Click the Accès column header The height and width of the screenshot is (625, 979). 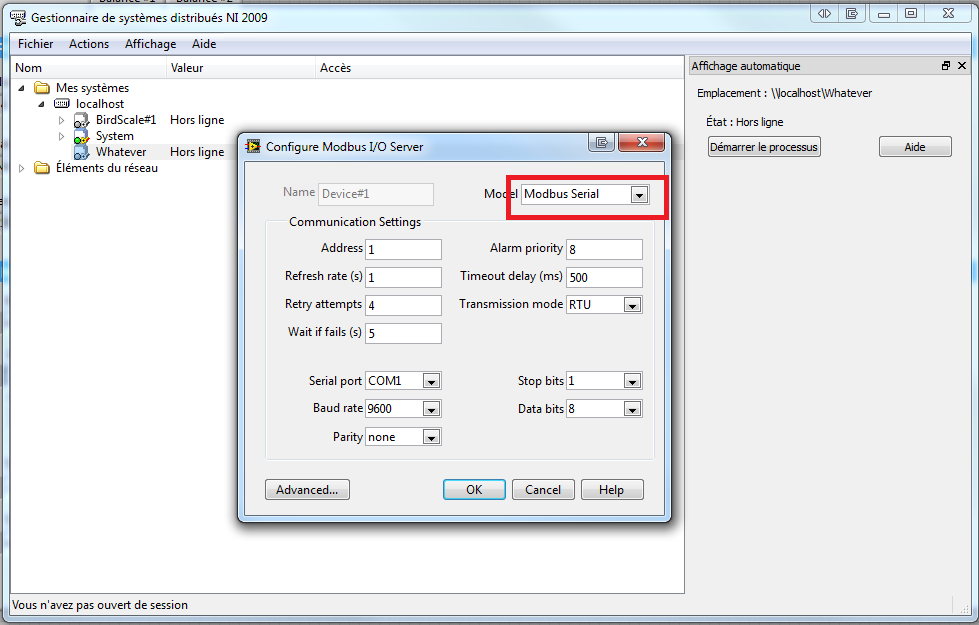(499, 67)
